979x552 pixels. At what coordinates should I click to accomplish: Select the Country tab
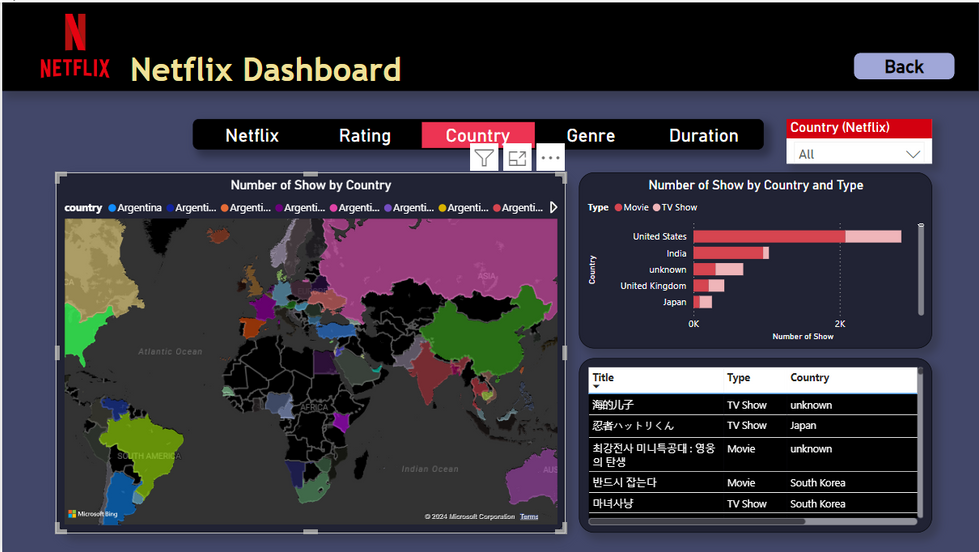pyautogui.click(x=478, y=136)
